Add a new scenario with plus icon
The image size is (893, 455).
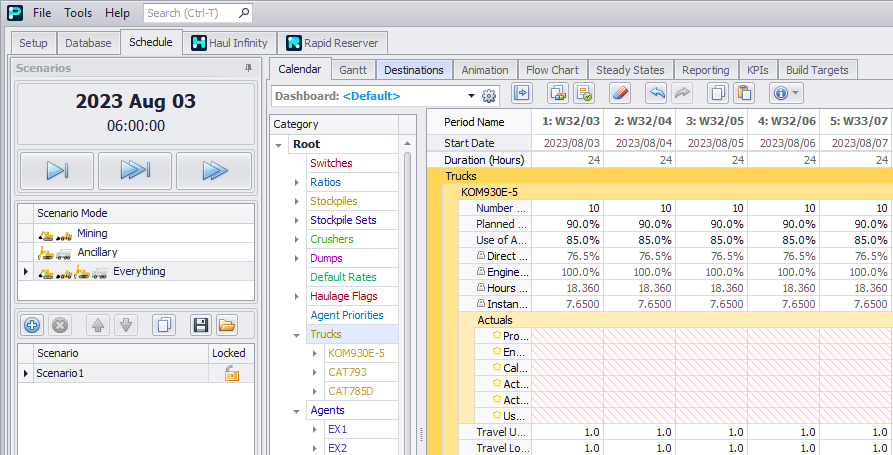pyautogui.click(x=32, y=325)
